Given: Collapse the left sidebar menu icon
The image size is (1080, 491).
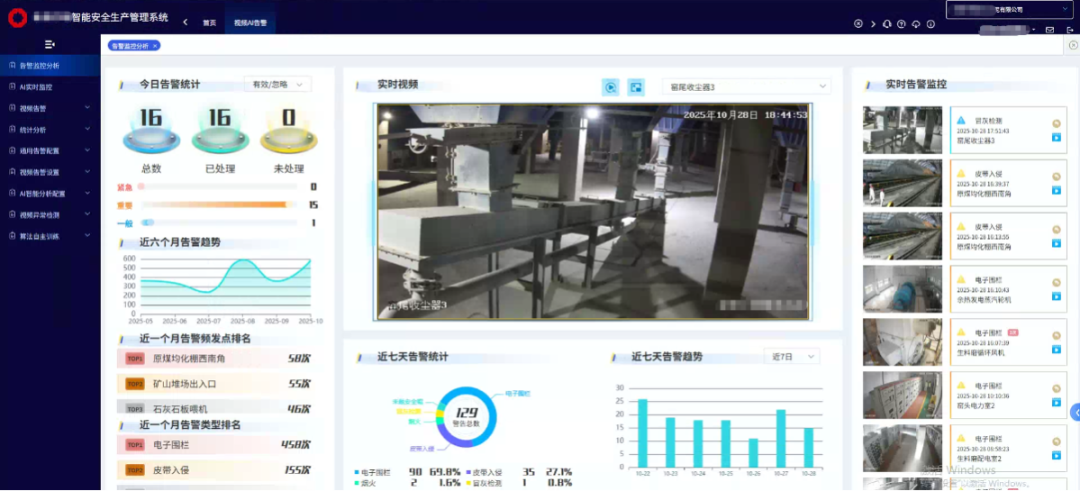Looking at the screenshot, I should coord(50,44).
